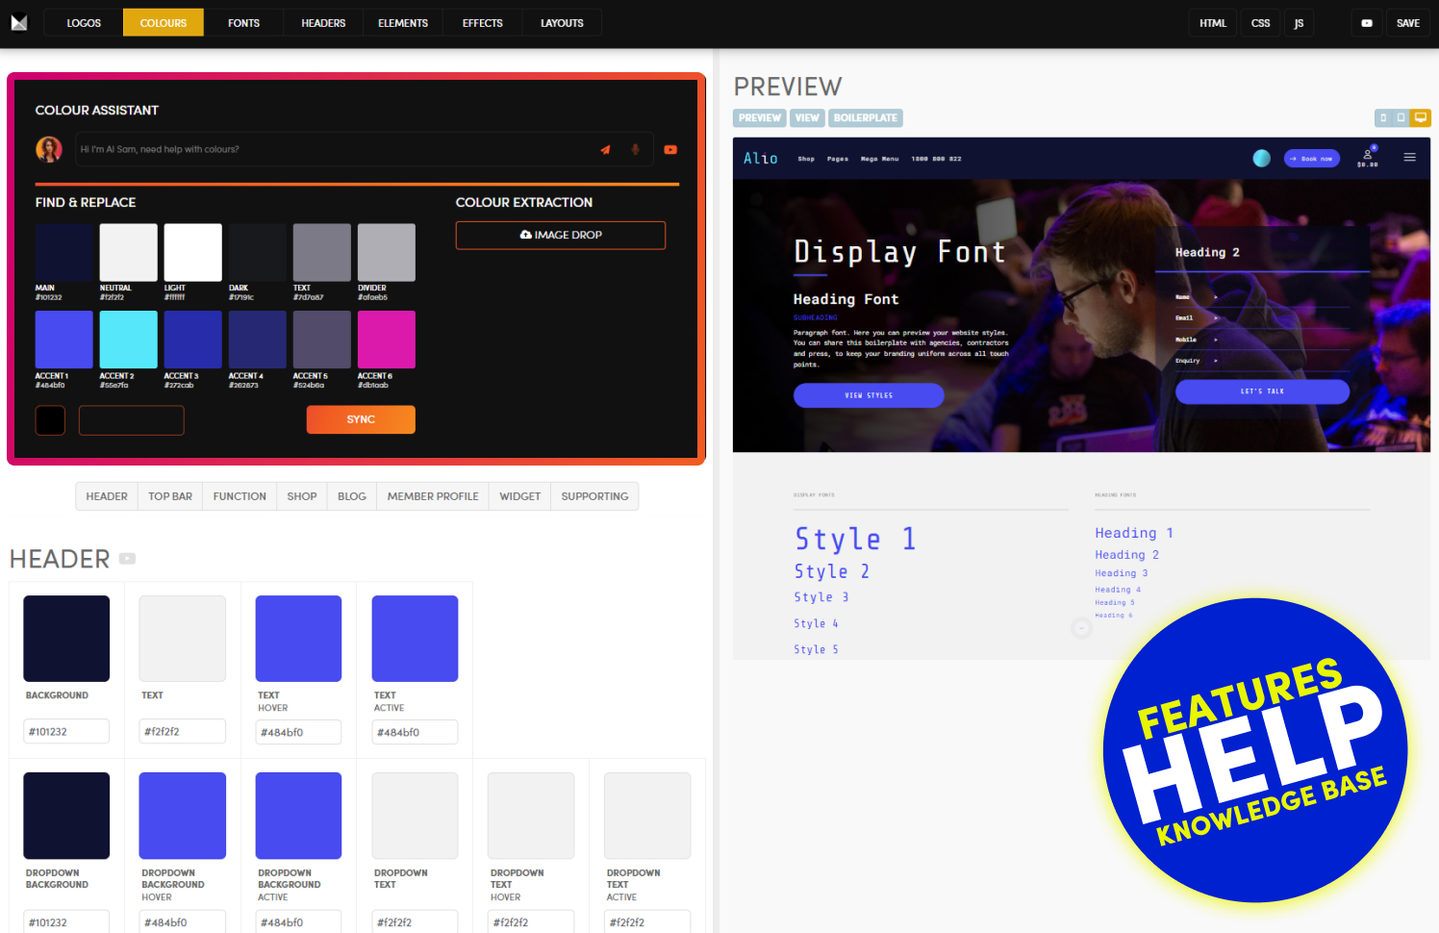The image size is (1439, 933).
Task: Switch preview to mobile phone view
Action: point(1383,118)
